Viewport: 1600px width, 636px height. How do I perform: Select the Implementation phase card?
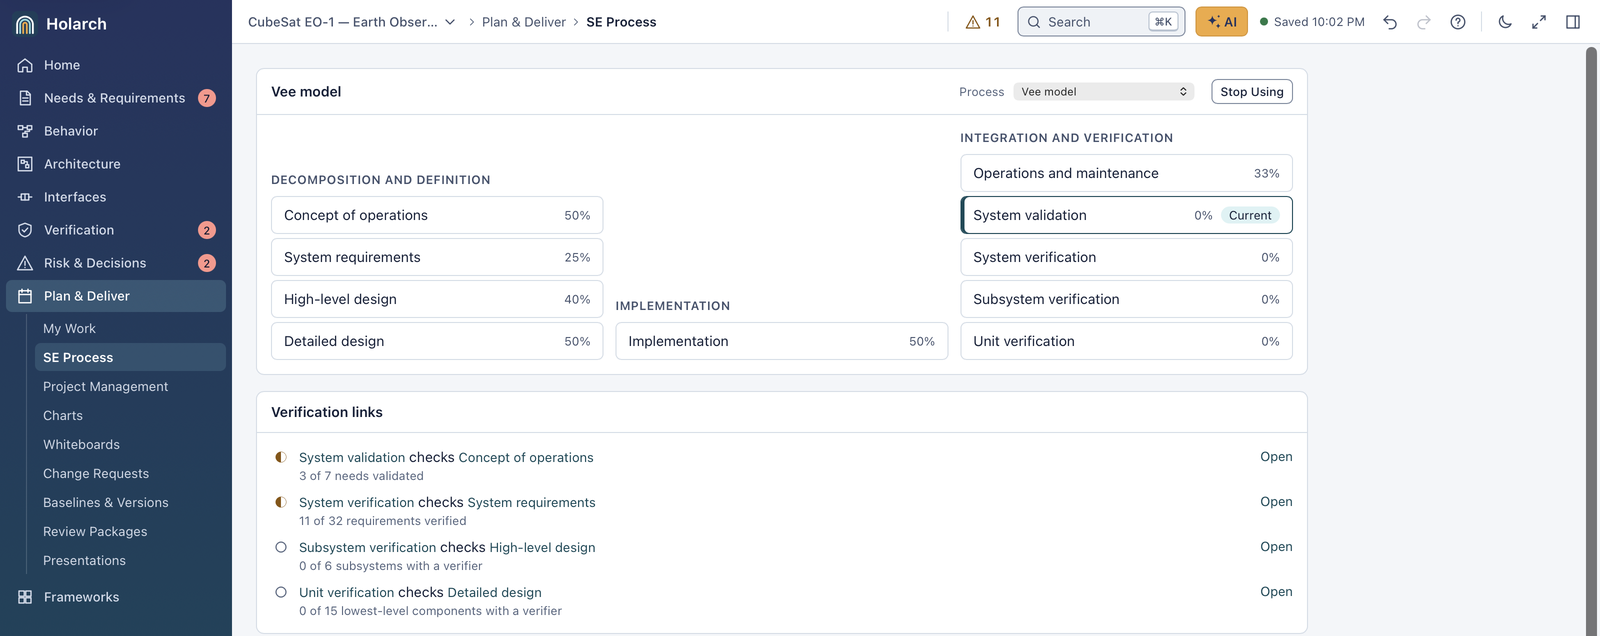click(782, 341)
